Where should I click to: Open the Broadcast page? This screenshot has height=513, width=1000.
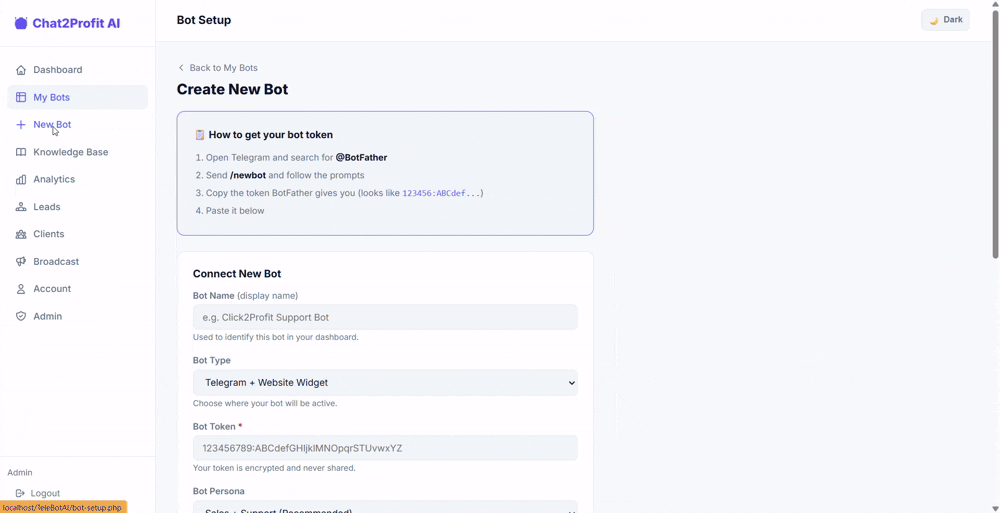77,262
